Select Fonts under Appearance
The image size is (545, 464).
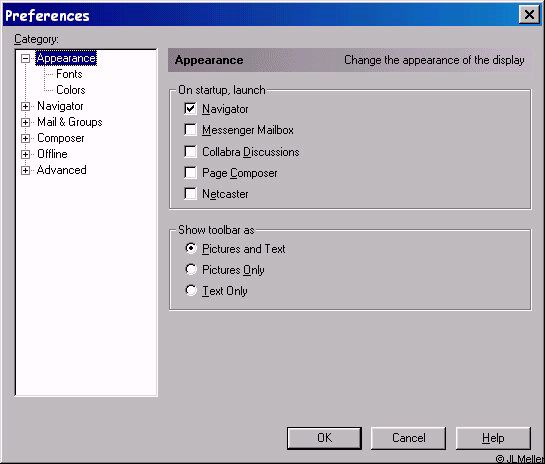point(69,74)
